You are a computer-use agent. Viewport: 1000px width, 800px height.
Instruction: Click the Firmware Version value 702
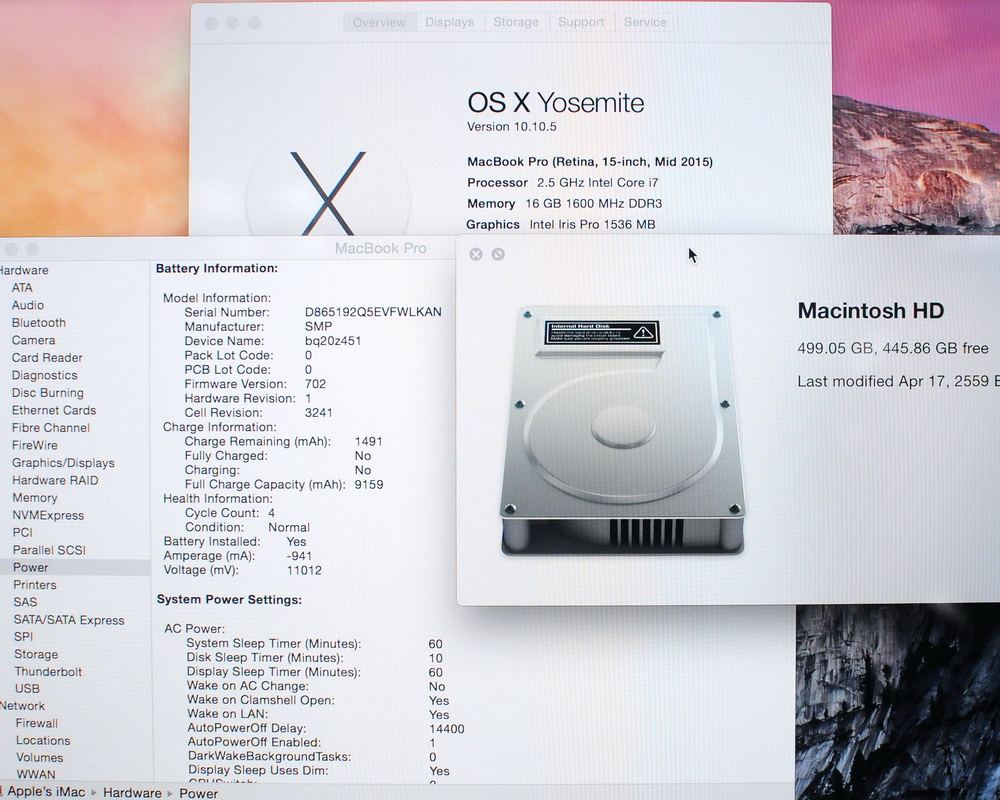315,384
